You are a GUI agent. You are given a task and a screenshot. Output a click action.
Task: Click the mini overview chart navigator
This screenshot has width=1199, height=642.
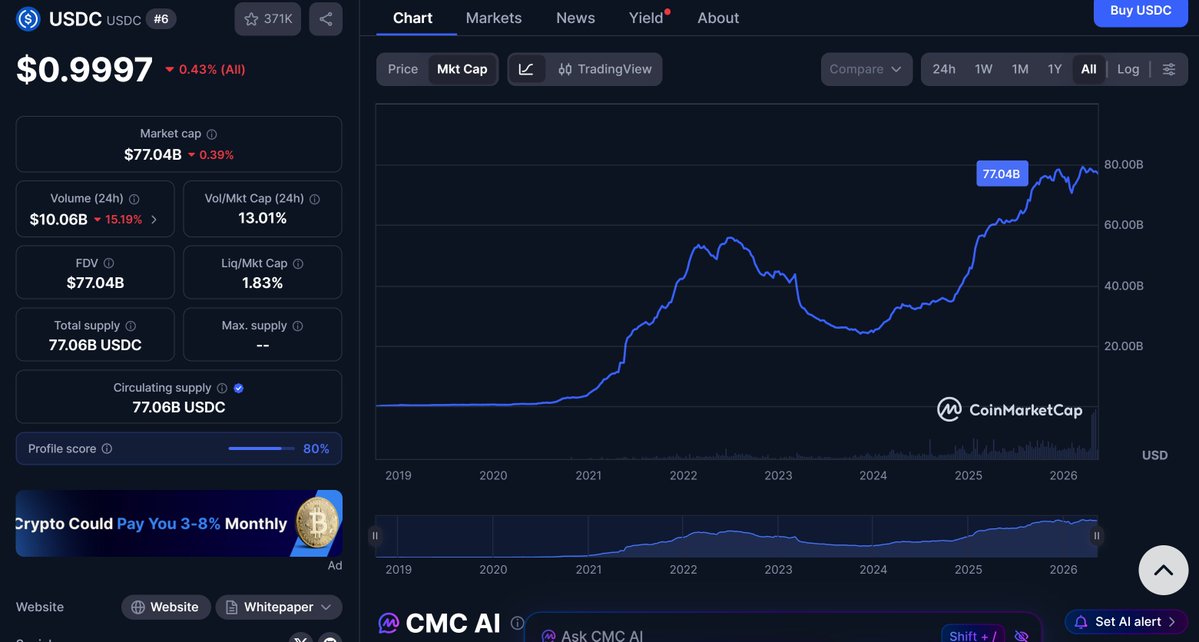(x=736, y=536)
